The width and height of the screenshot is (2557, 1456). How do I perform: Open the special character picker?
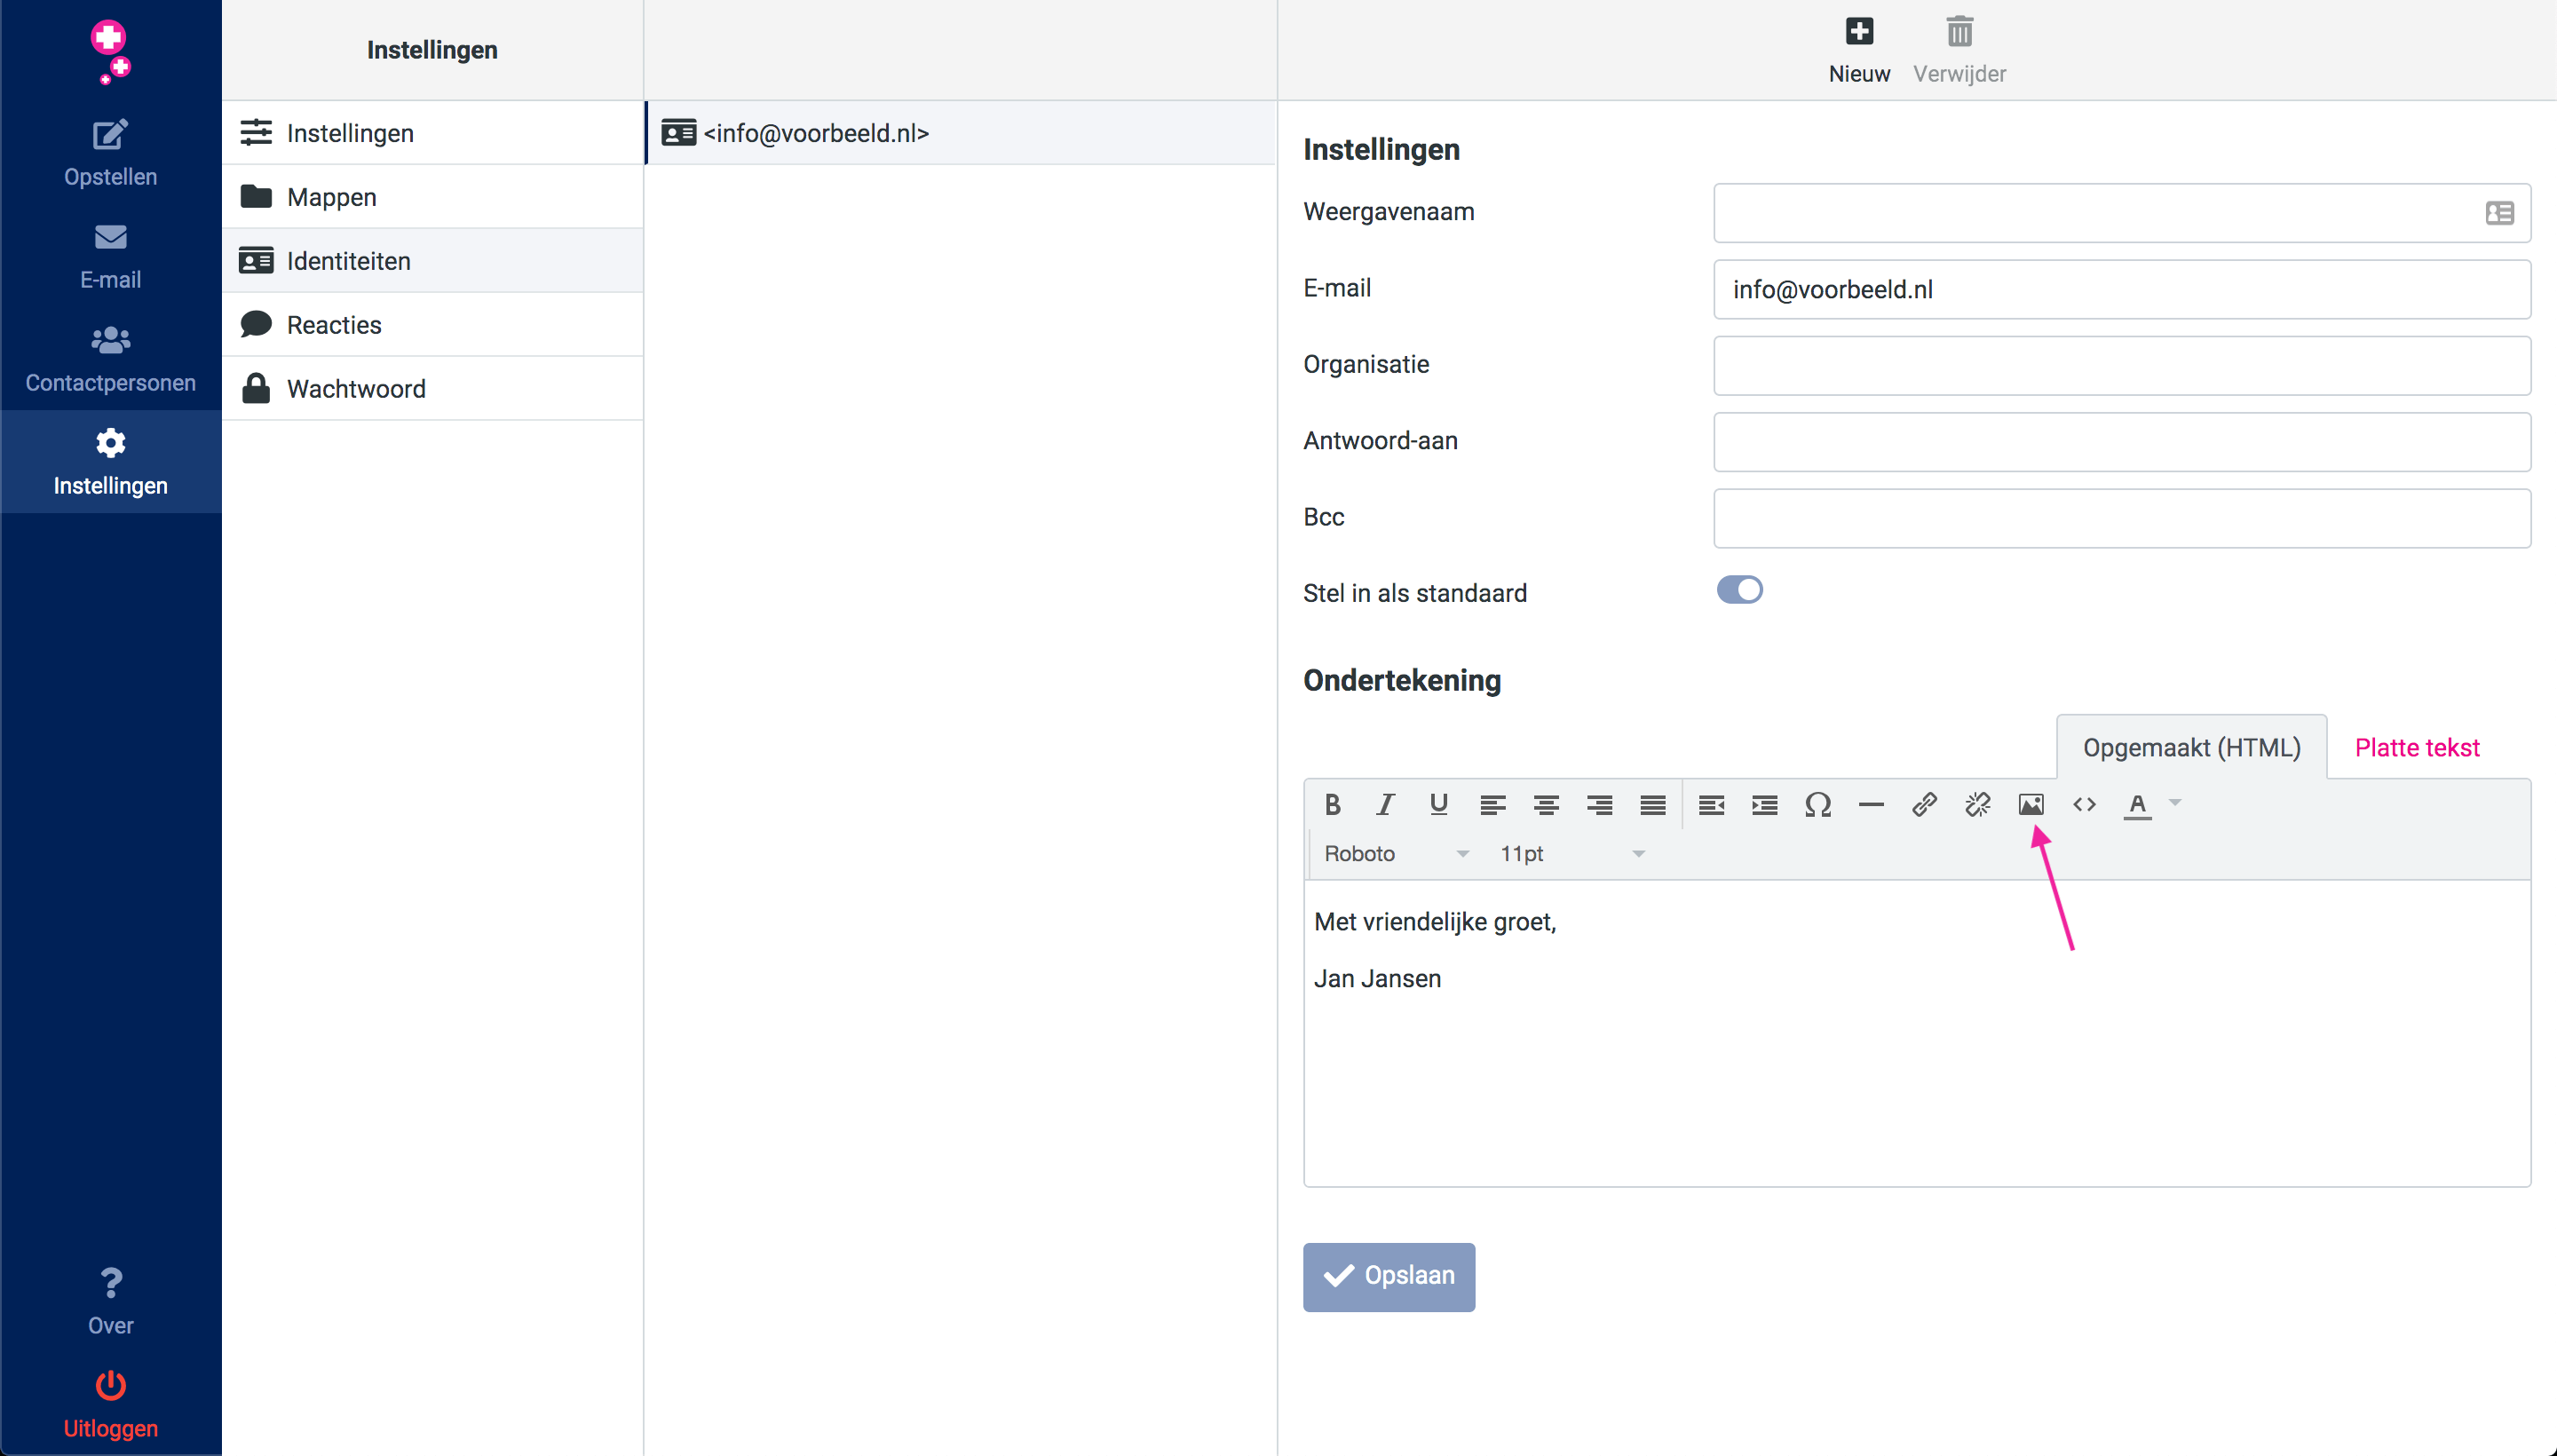click(x=1818, y=804)
